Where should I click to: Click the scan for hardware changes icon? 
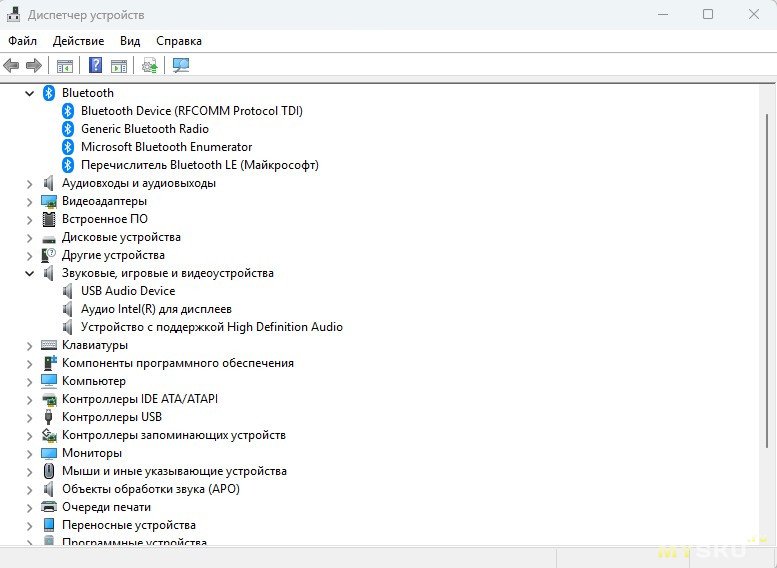point(180,66)
